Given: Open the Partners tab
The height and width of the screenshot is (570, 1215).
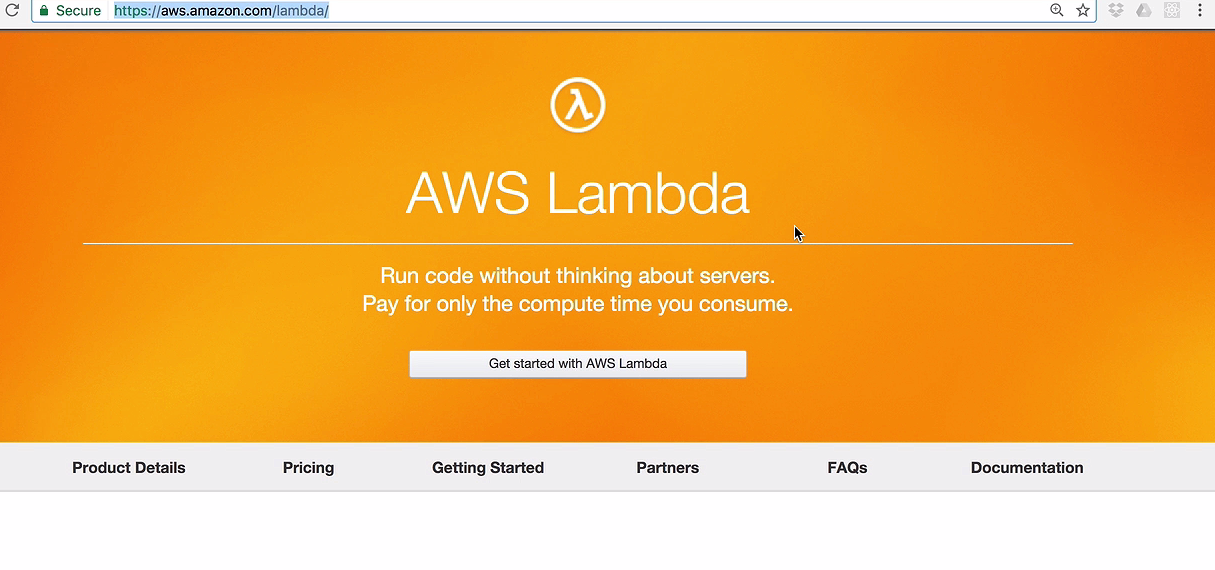Looking at the screenshot, I should pyautogui.click(x=668, y=467).
